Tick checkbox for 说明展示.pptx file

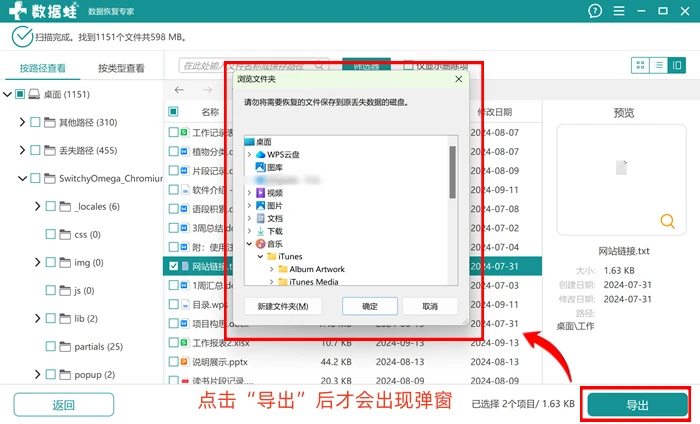coord(173,362)
